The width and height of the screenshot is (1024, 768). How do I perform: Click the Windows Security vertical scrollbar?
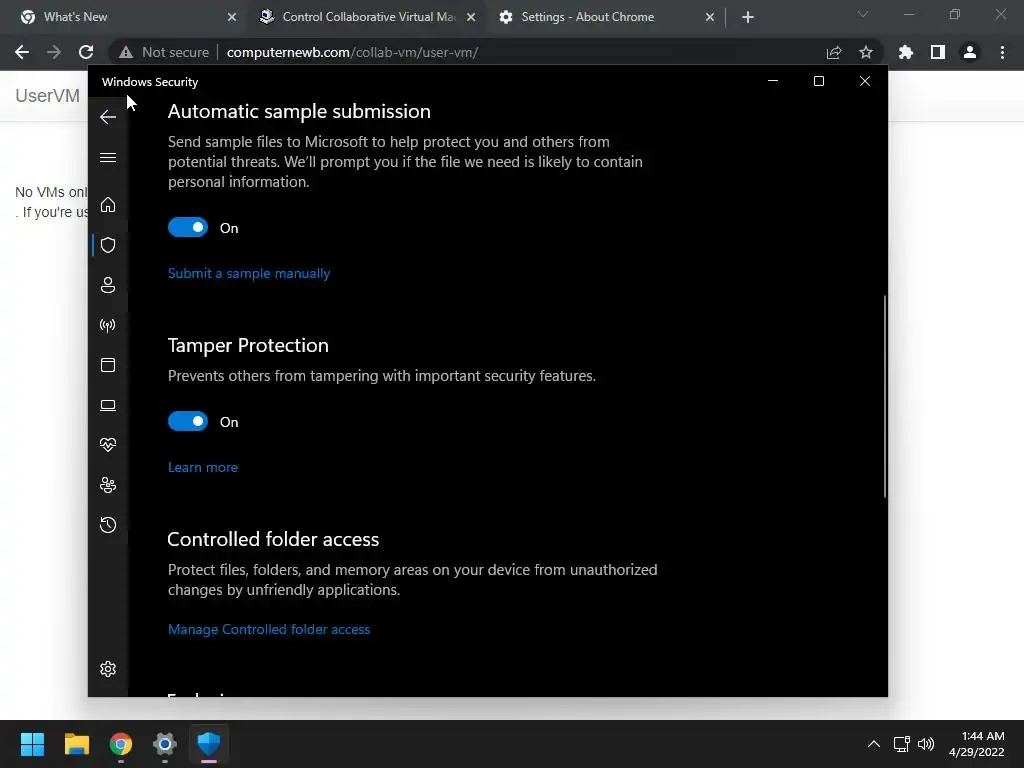pyautogui.click(x=885, y=396)
